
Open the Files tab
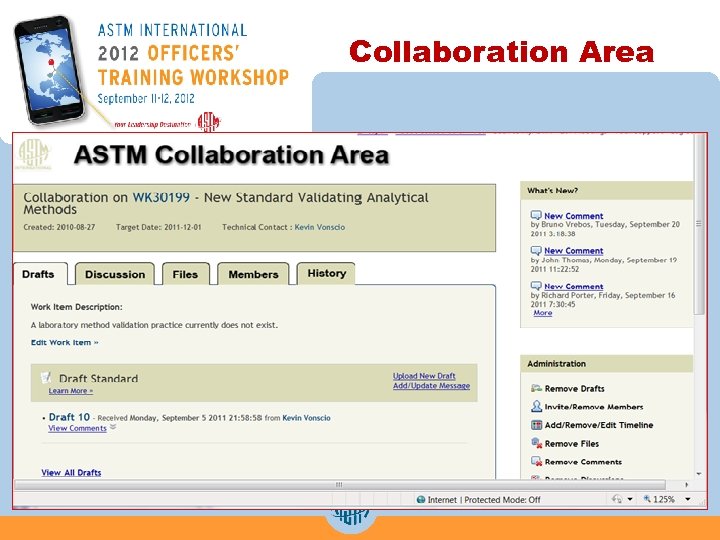pyautogui.click(x=186, y=274)
